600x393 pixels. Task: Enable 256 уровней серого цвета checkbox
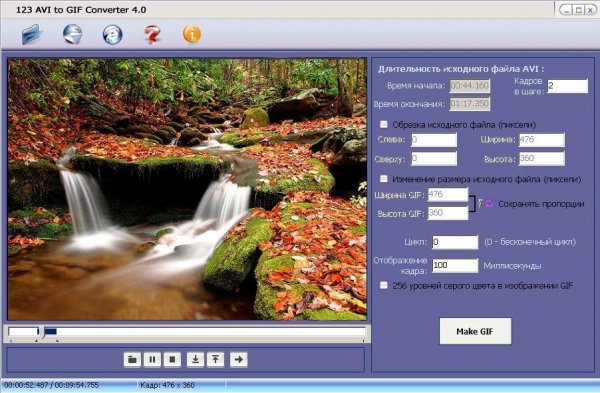[383, 285]
